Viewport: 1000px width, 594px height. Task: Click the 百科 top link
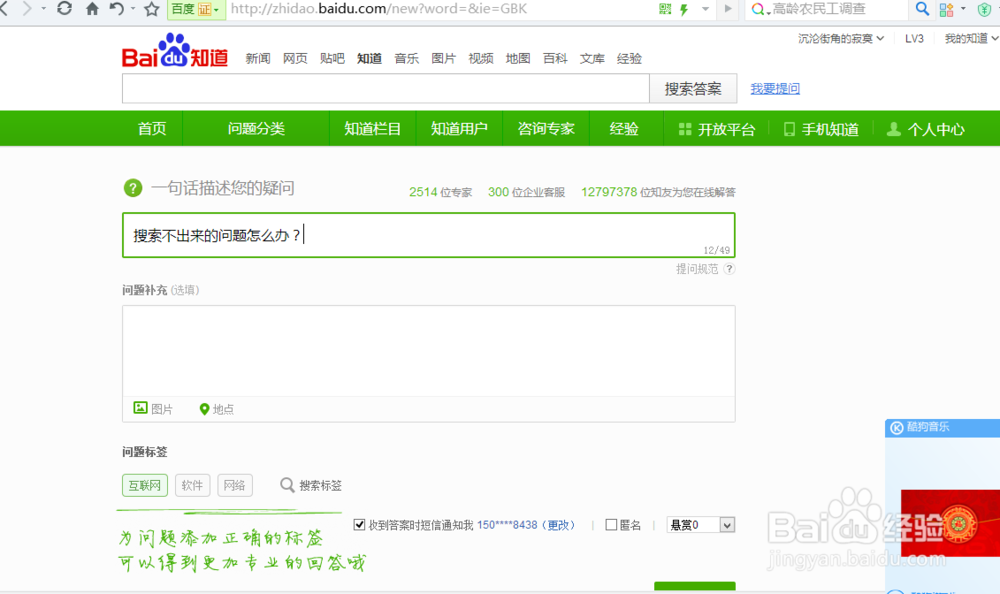tap(555, 59)
